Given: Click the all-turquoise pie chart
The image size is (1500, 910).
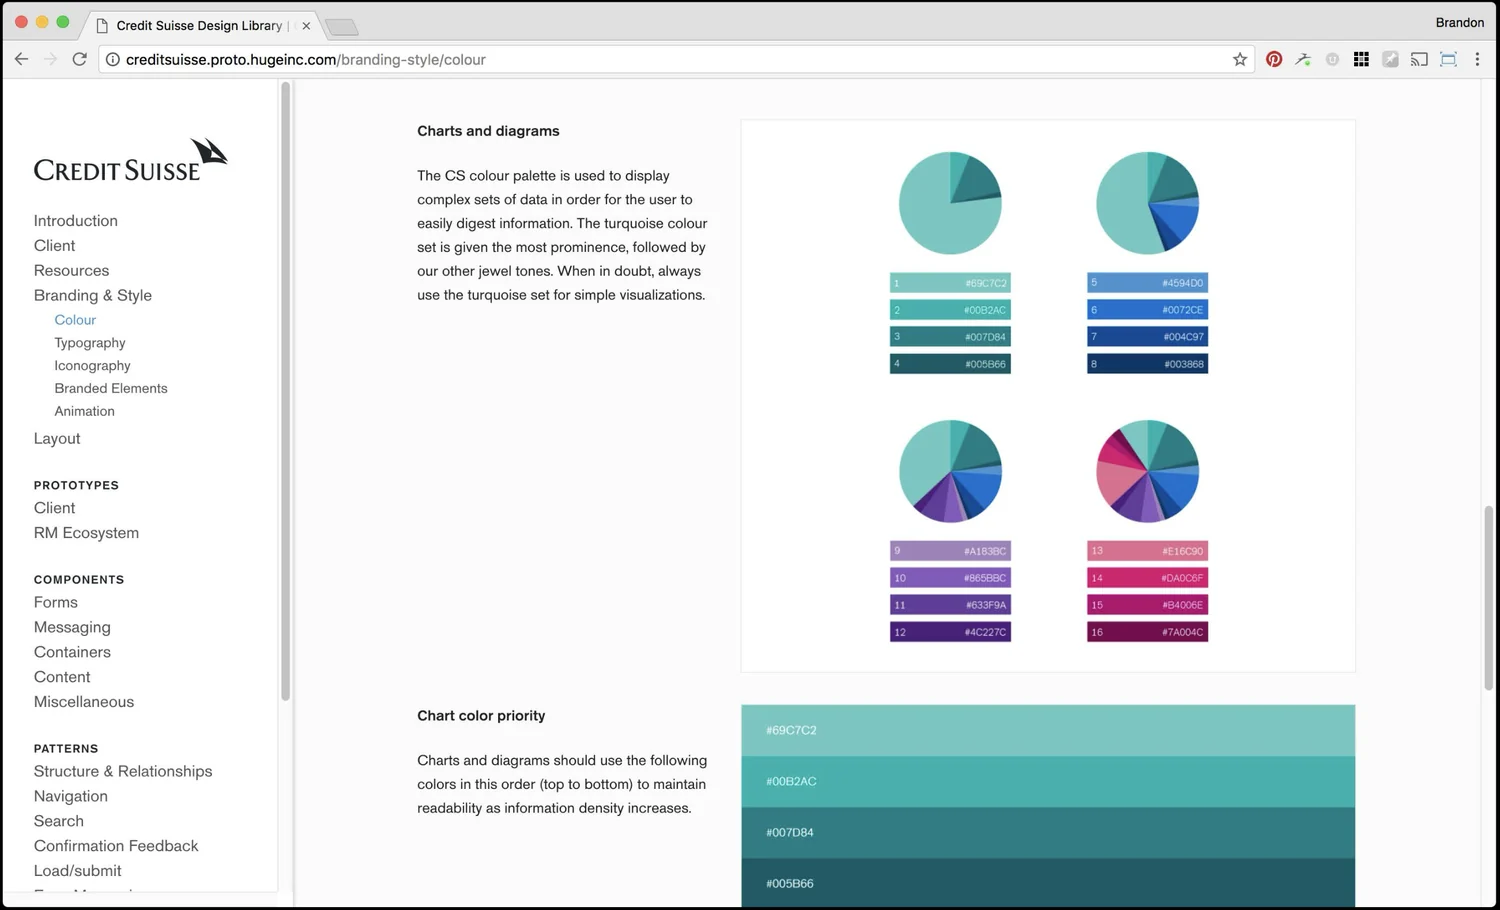Looking at the screenshot, I should (950, 203).
